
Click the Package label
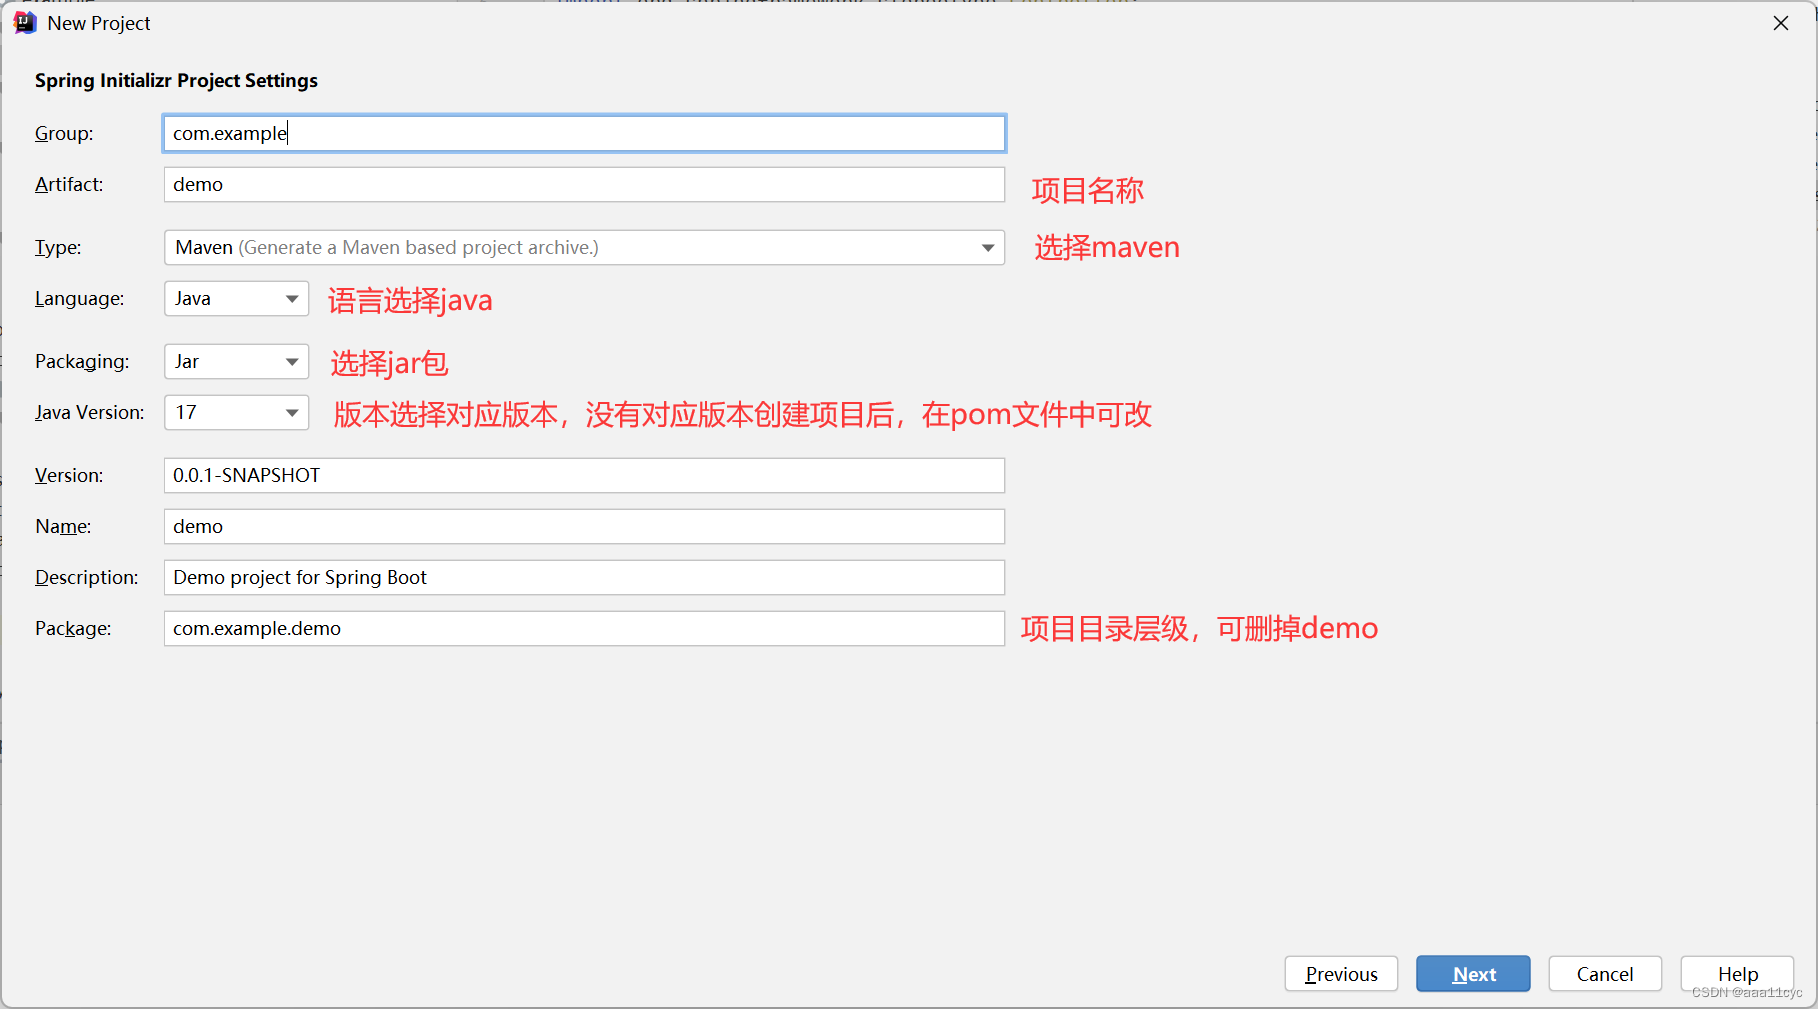[x=73, y=628]
